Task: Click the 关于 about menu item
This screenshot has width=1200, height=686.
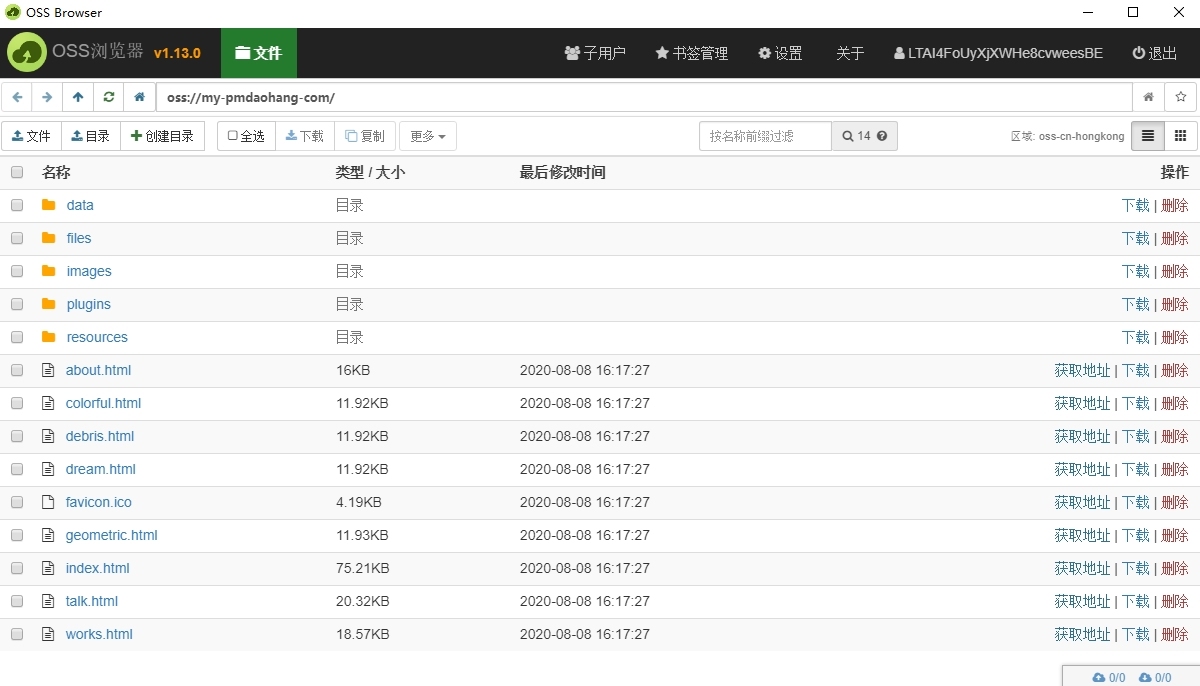Action: tap(850, 53)
